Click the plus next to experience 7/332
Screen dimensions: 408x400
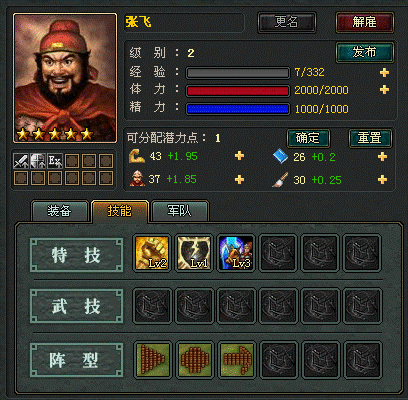pyautogui.click(x=384, y=72)
